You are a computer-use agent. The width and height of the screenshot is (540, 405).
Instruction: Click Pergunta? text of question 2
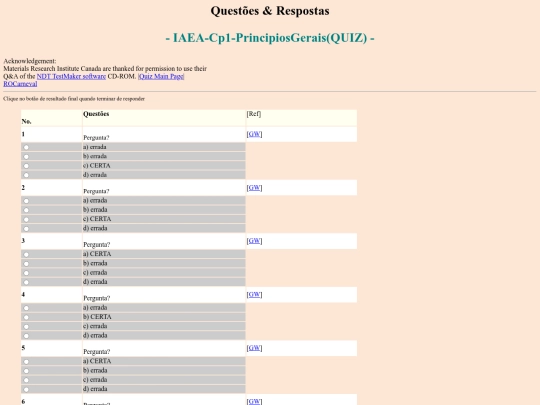click(x=96, y=191)
